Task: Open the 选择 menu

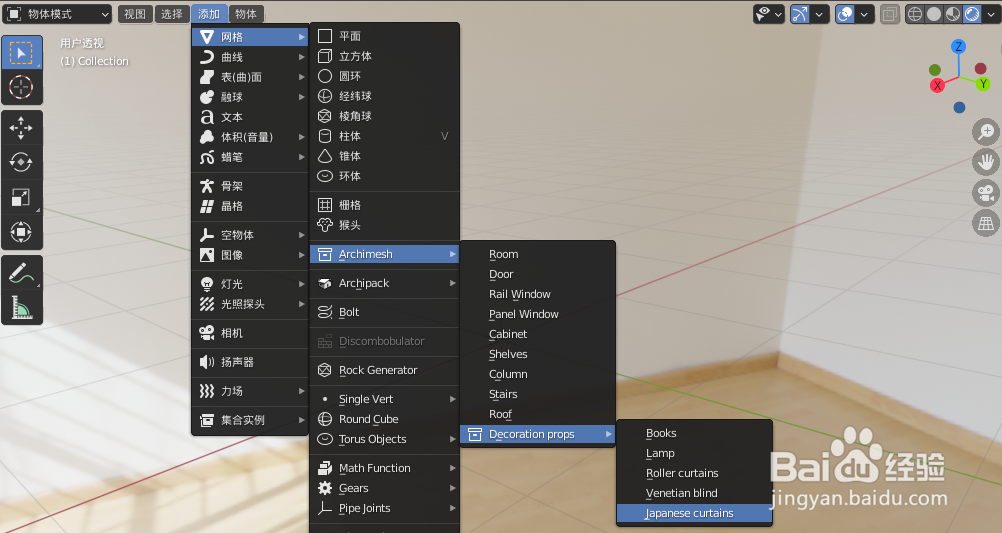Action: click(x=172, y=14)
